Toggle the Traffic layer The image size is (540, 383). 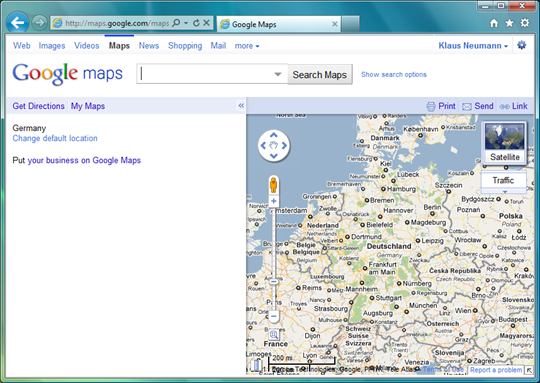[503, 180]
